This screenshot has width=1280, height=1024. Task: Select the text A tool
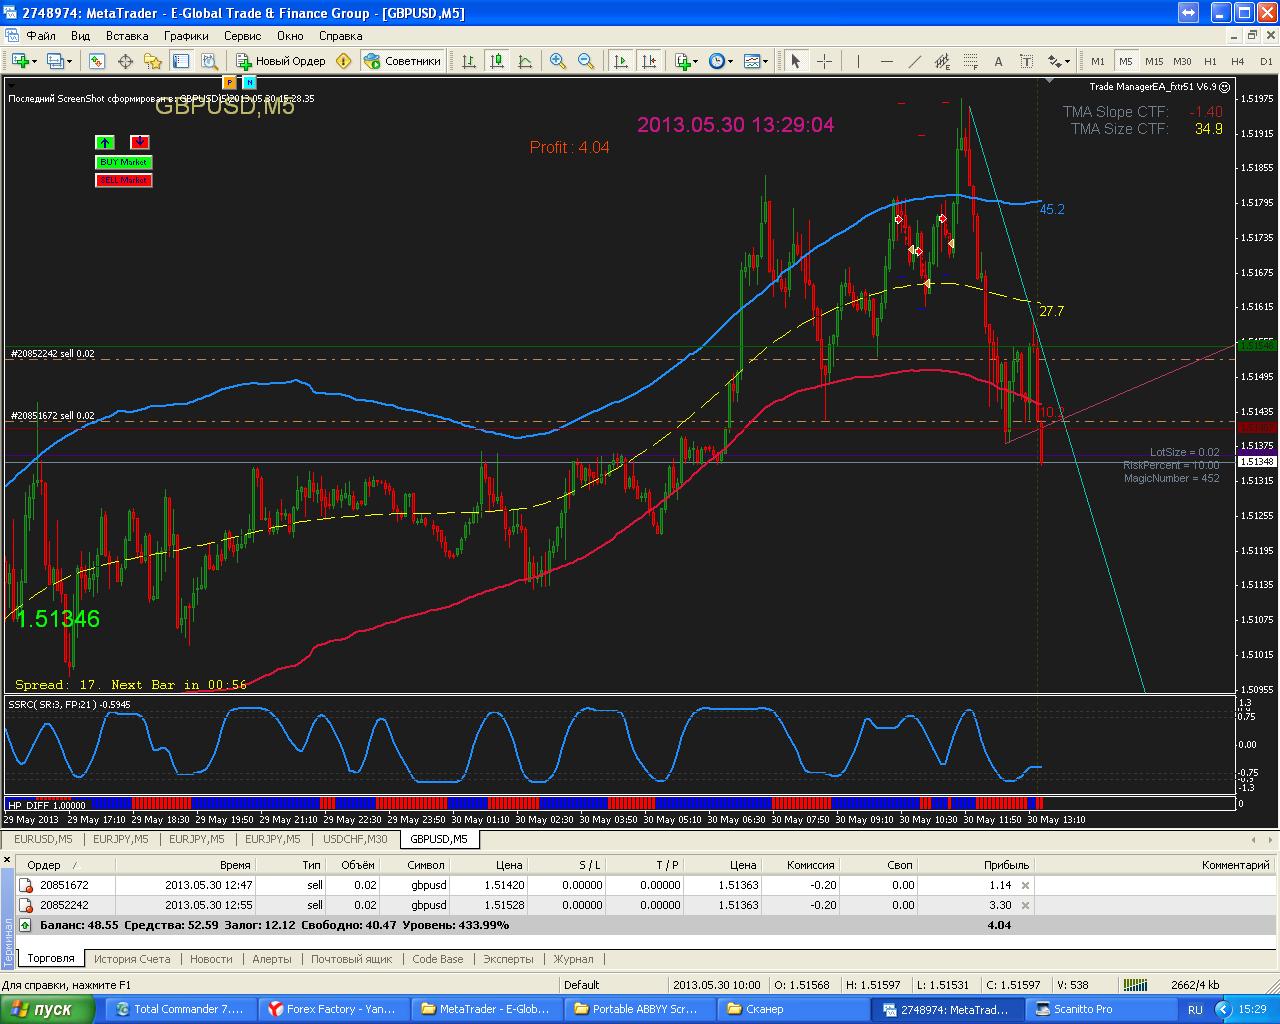point(998,61)
